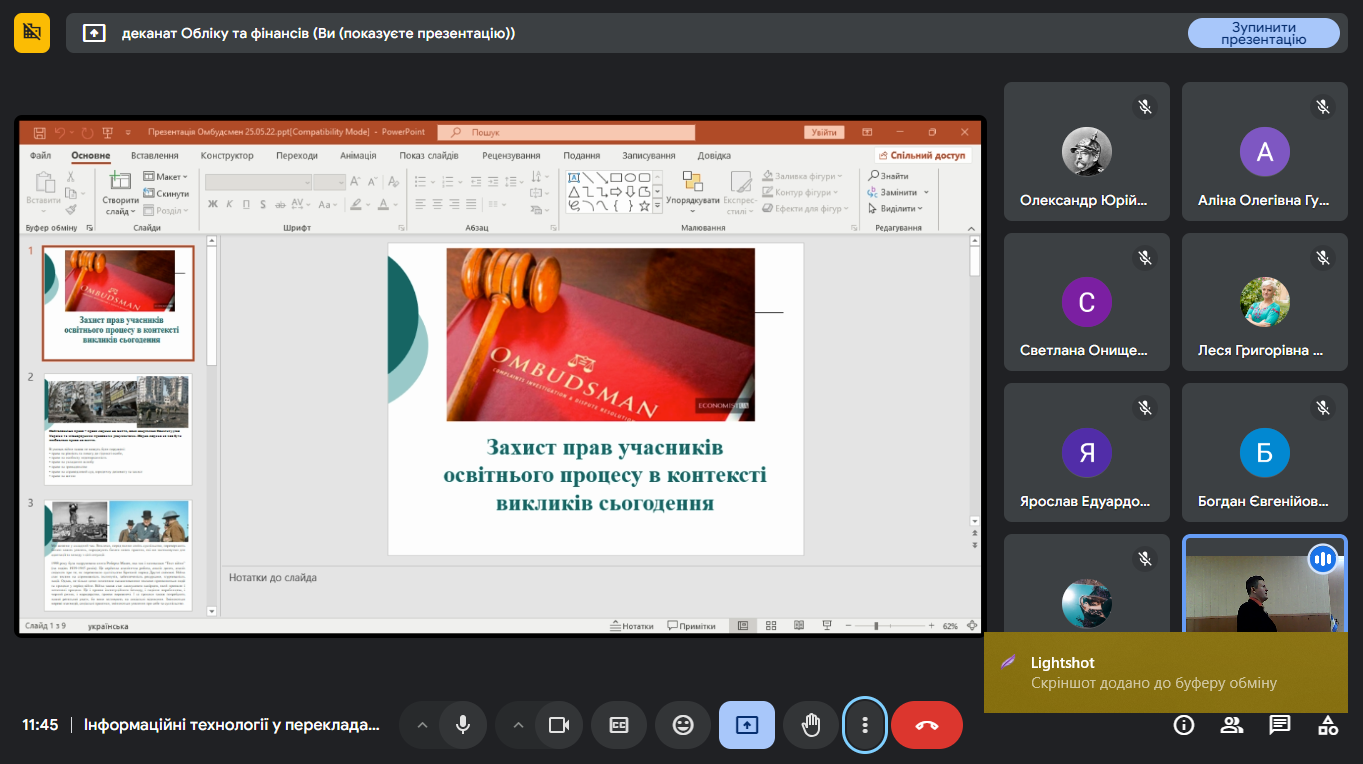Screen dimensions: 1363x764
Task: Switch to the Конструктор tab
Action: point(227,156)
